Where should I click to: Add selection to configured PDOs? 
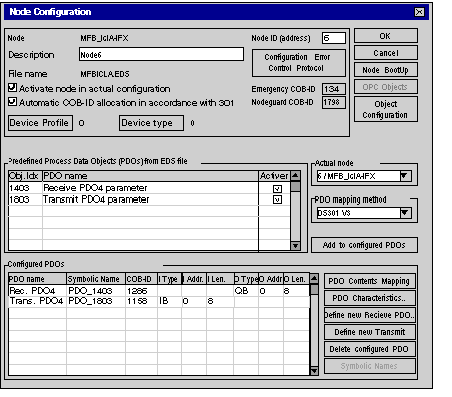coord(364,245)
